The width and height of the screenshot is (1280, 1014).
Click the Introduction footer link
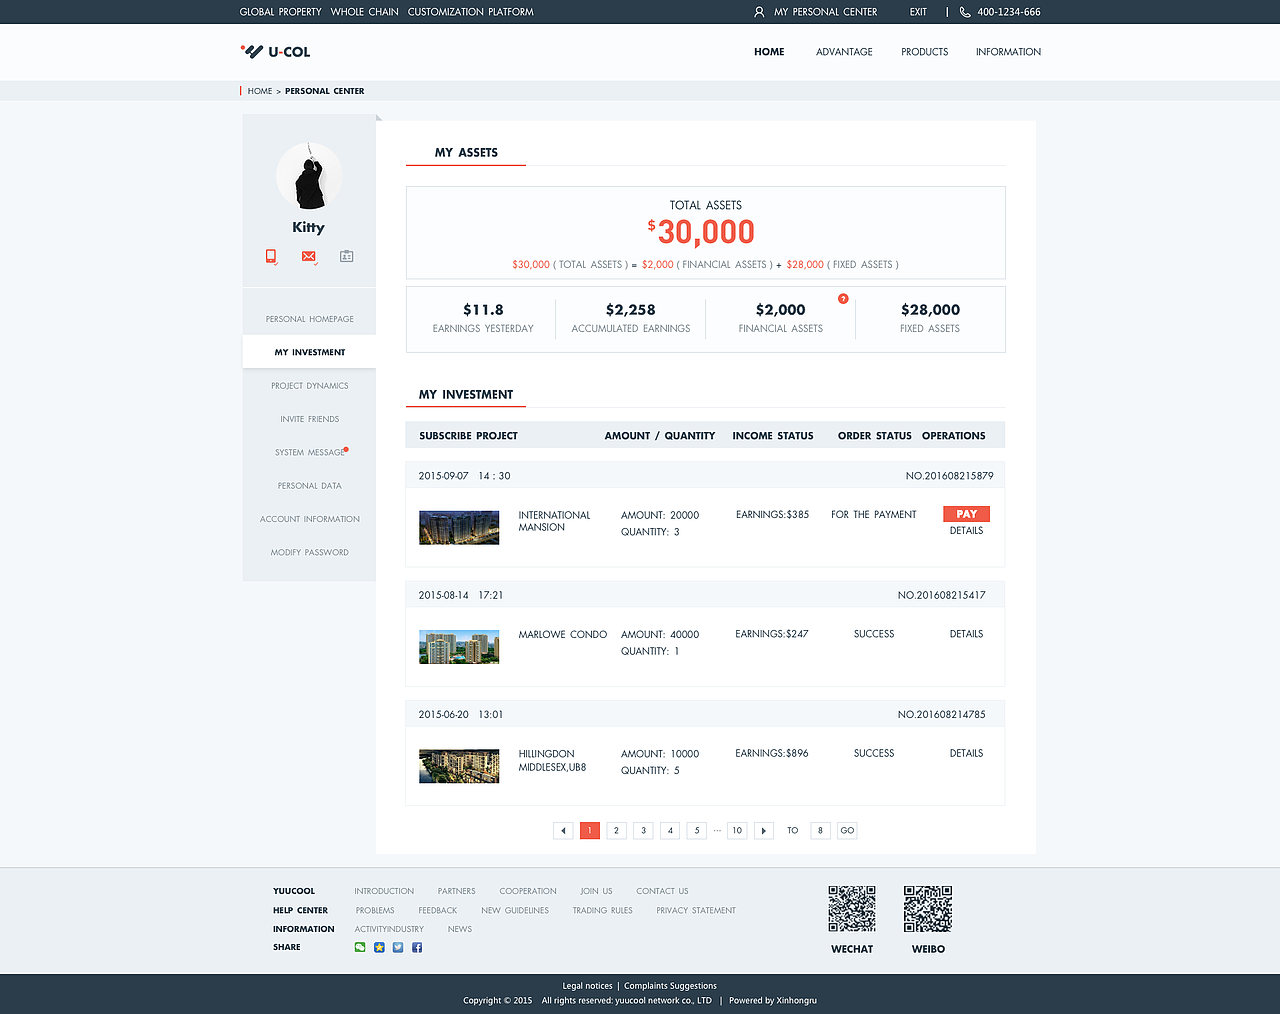click(384, 891)
